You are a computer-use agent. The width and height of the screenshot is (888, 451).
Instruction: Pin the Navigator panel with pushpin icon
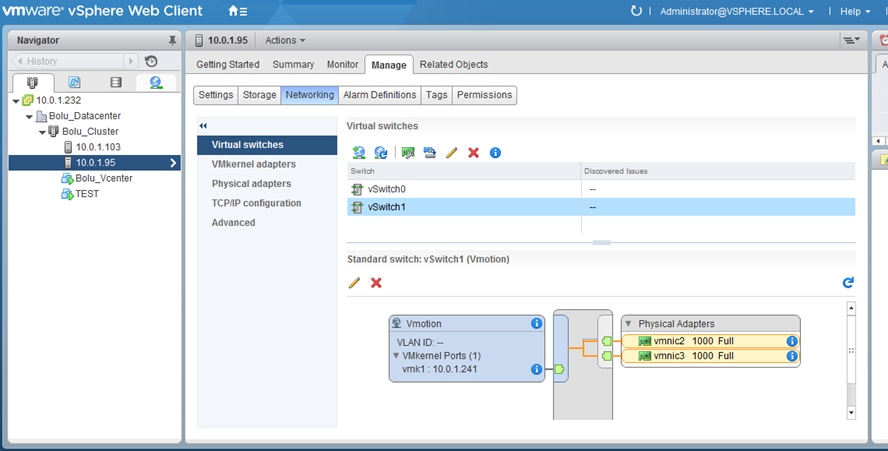(172, 40)
